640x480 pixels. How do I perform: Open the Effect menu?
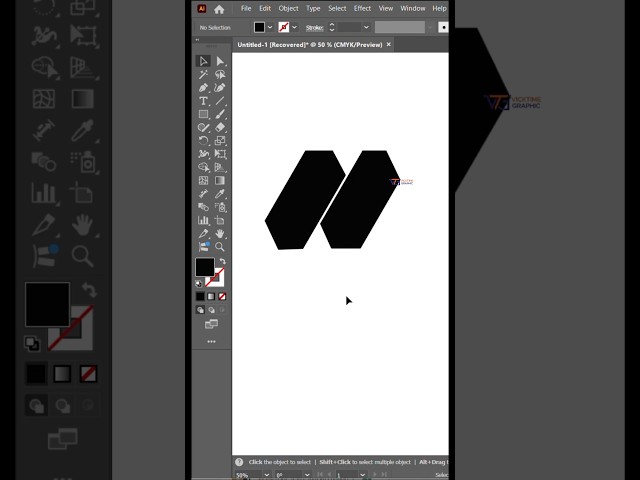click(x=362, y=9)
